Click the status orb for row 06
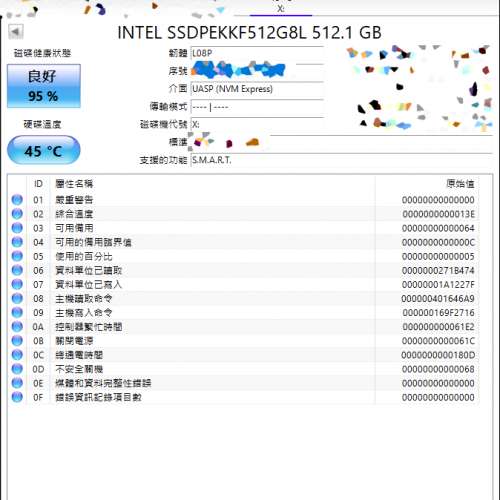Screen dimensions: 500x500 (17, 270)
